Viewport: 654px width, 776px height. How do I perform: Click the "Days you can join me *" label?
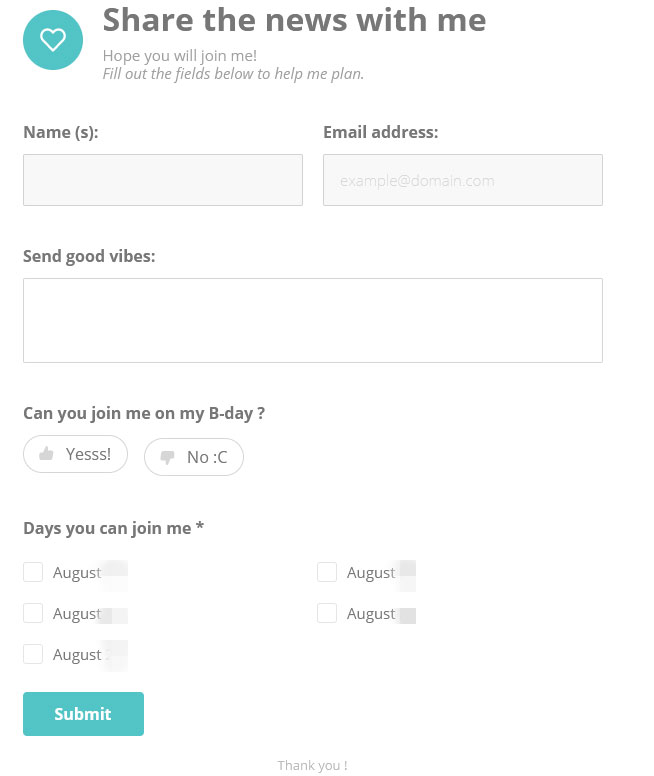[x=114, y=528]
